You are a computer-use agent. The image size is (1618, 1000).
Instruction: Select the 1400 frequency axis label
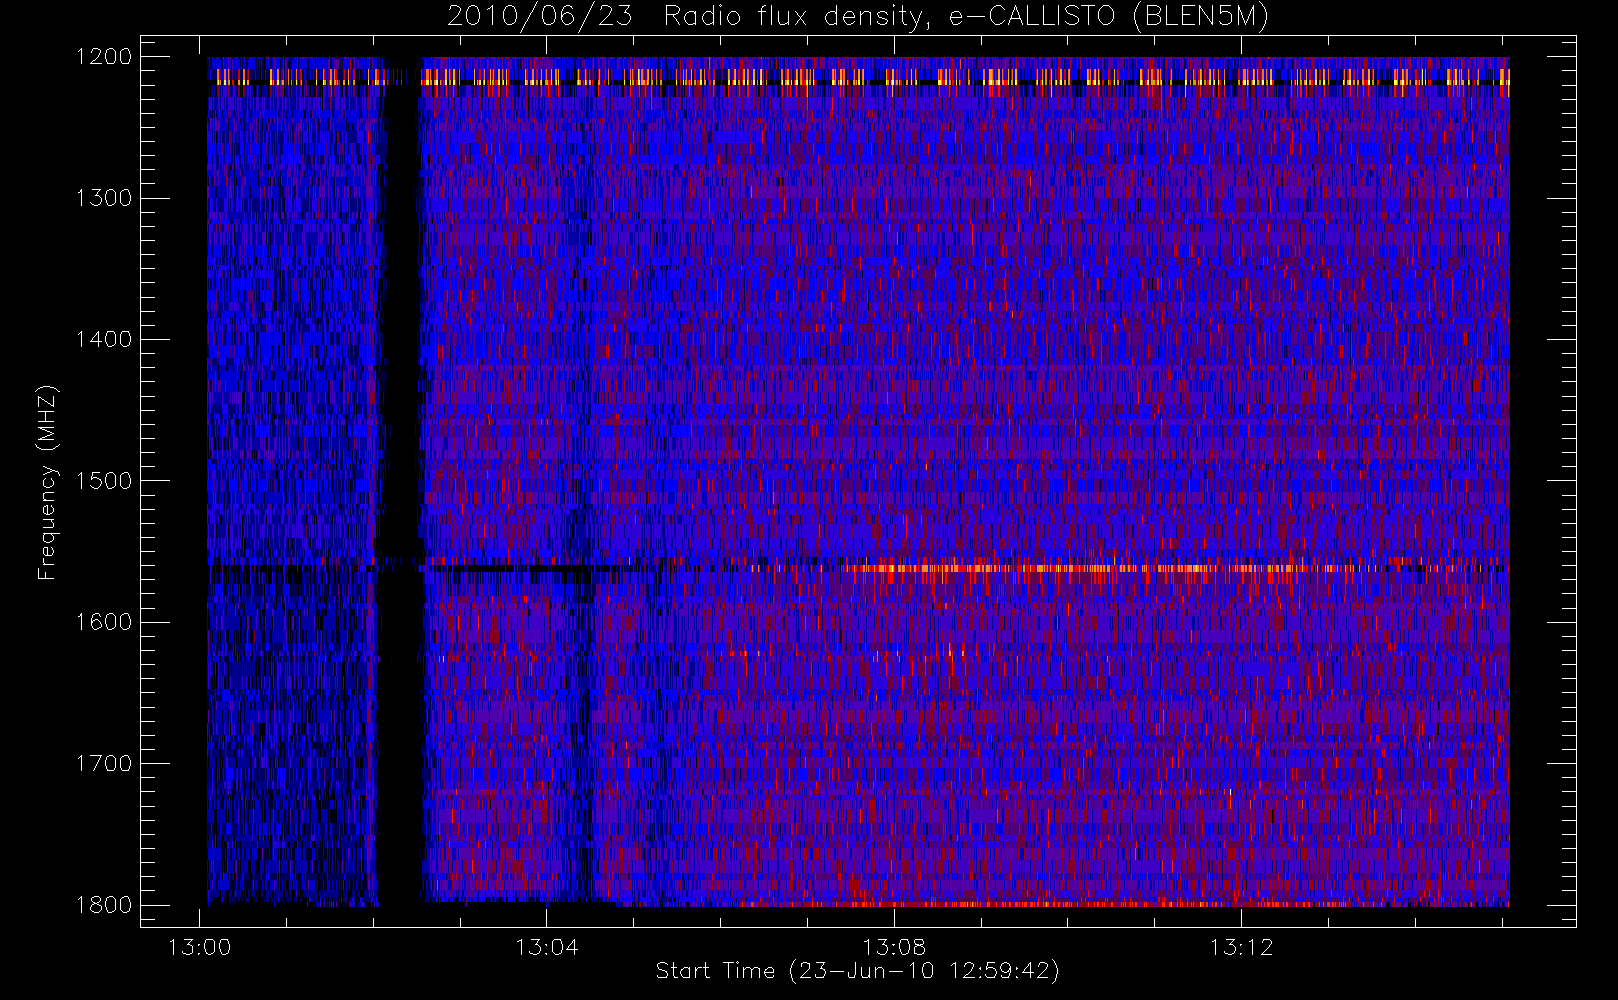105,340
